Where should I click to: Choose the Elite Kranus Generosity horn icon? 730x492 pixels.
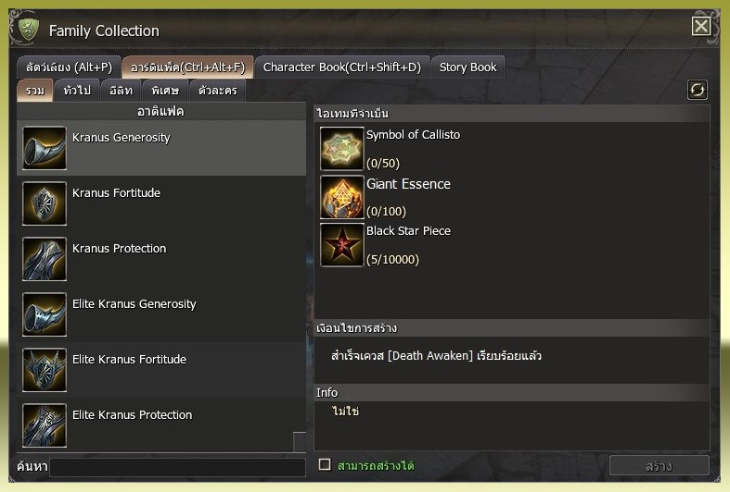point(44,314)
